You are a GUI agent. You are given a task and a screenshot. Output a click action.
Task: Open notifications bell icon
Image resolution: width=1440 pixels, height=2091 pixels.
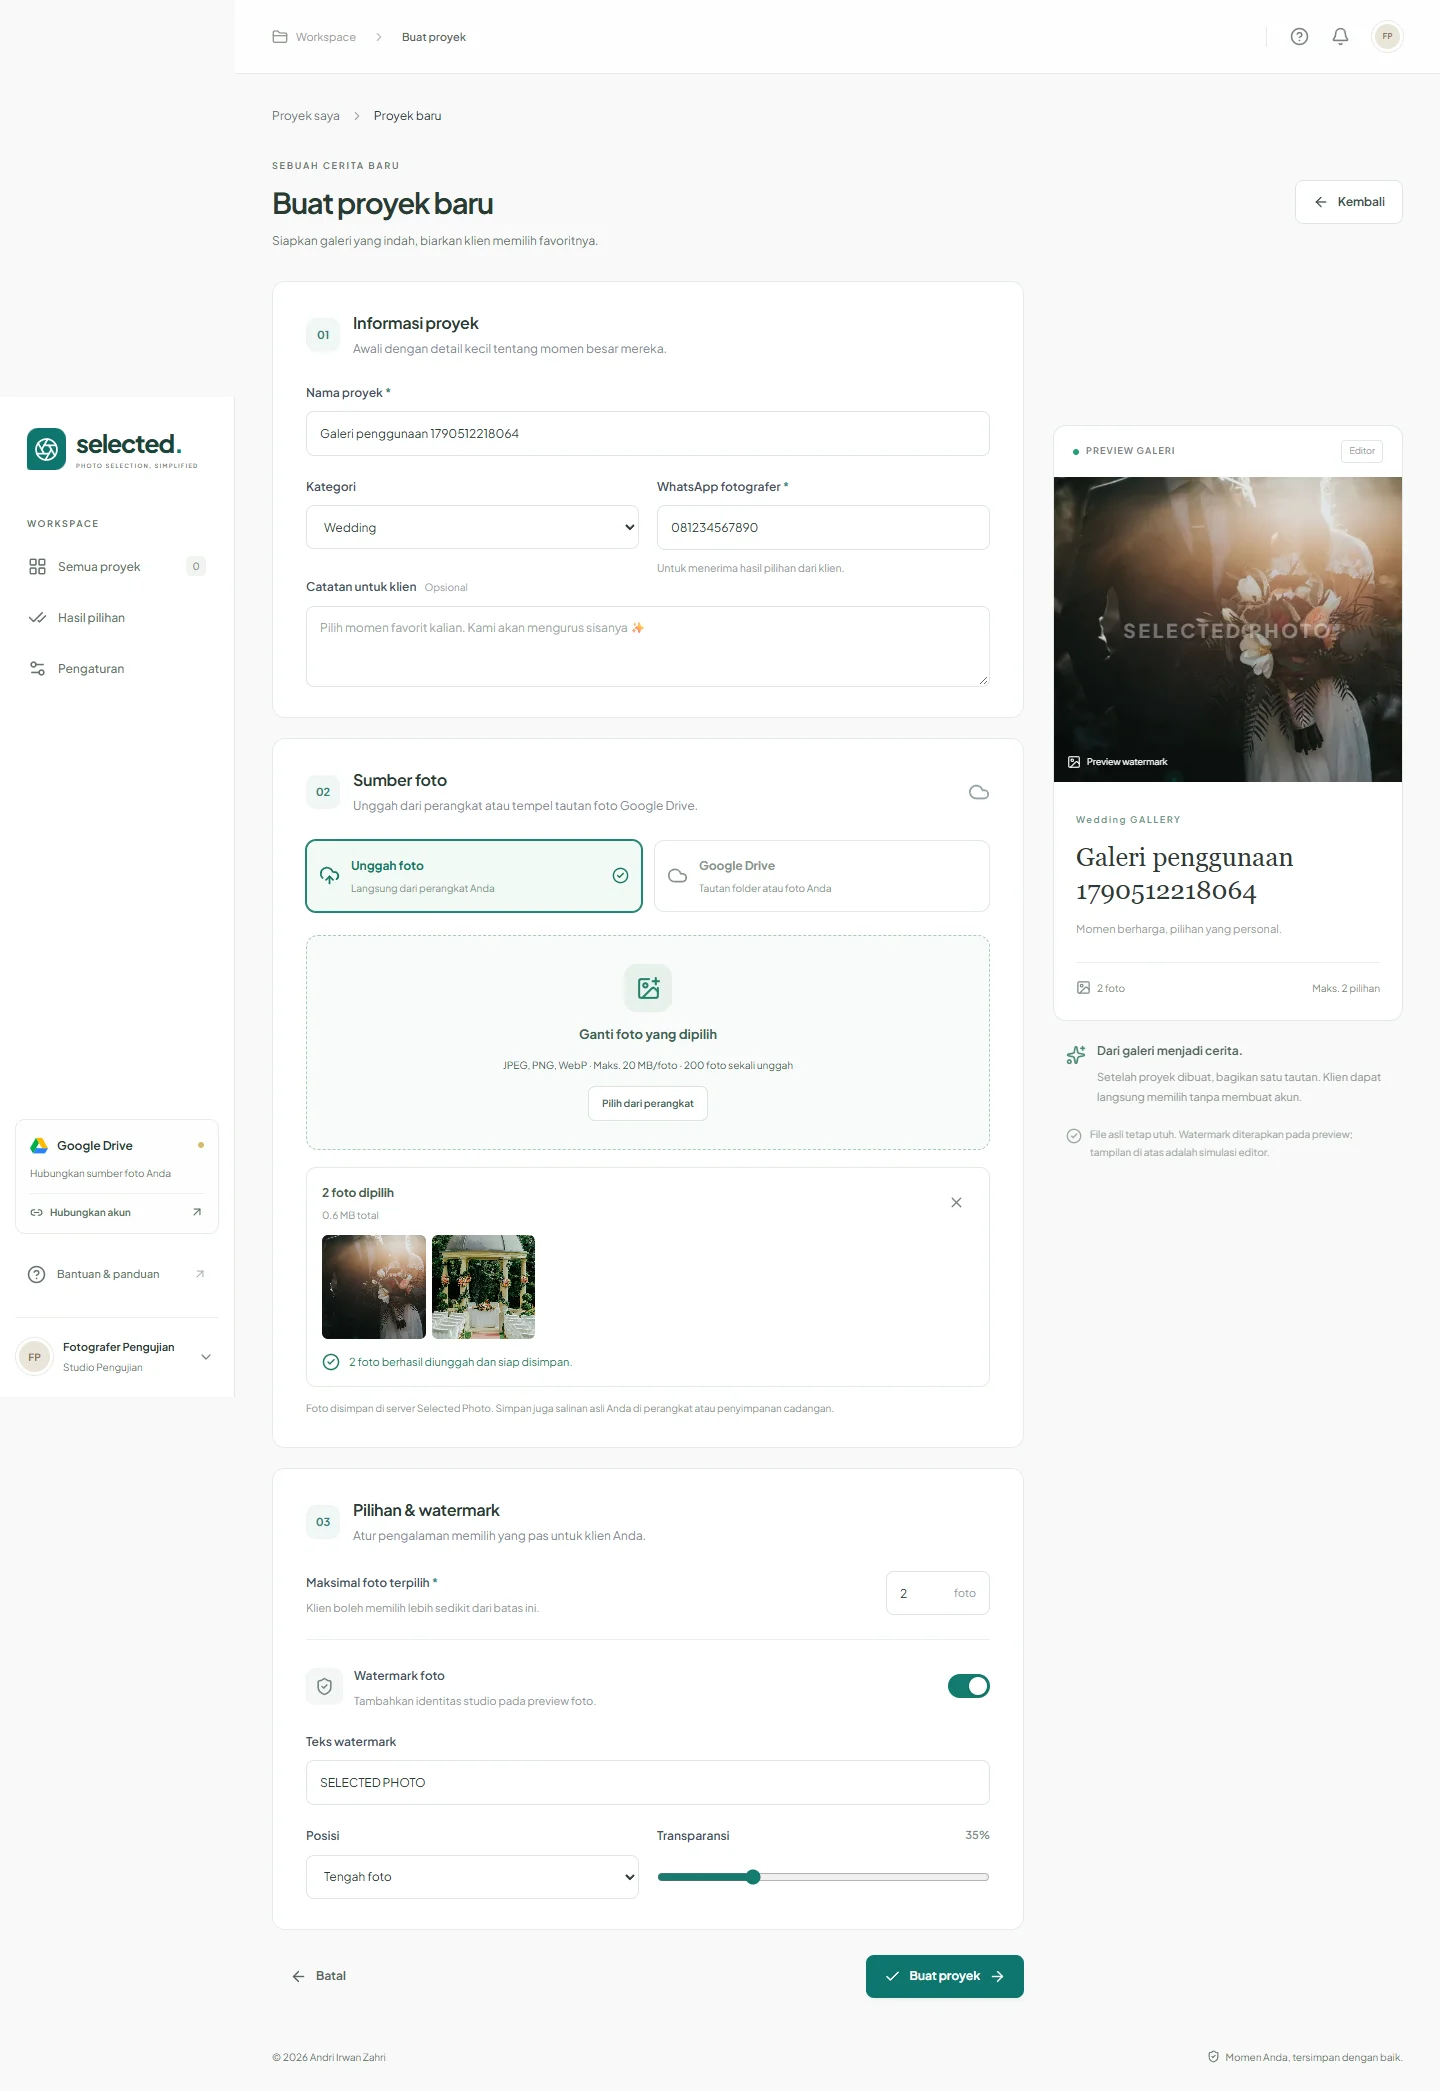coord(1340,37)
